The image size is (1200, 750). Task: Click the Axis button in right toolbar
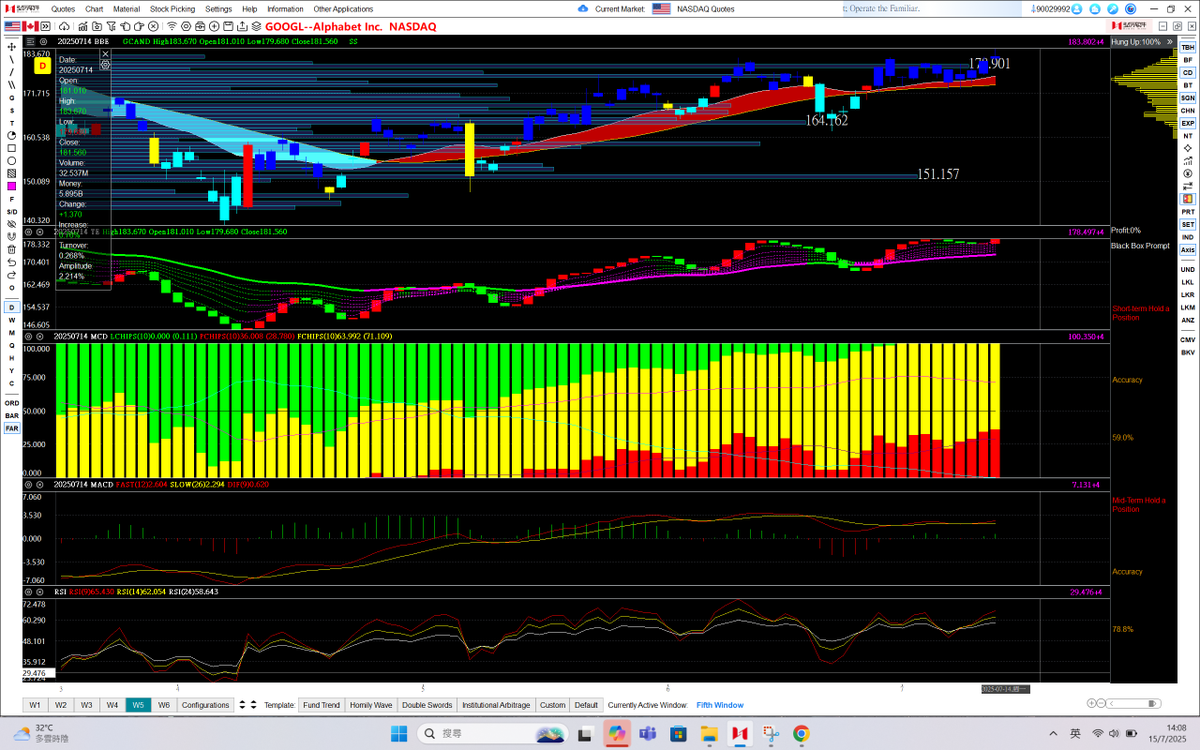[x=1188, y=250]
